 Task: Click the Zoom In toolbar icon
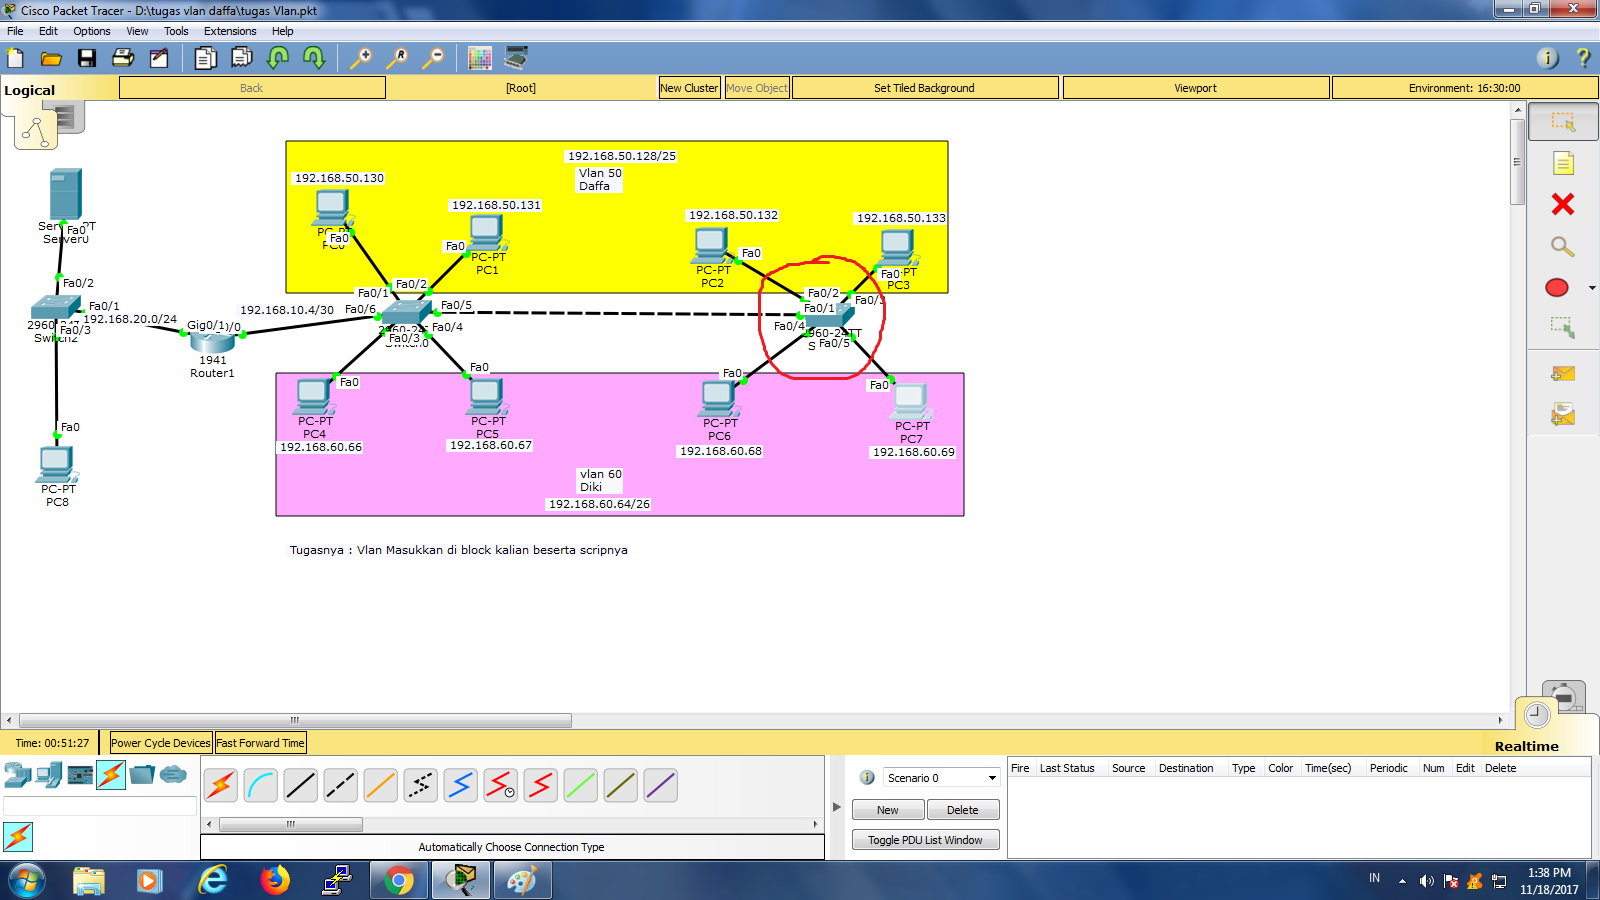pos(362,58)
